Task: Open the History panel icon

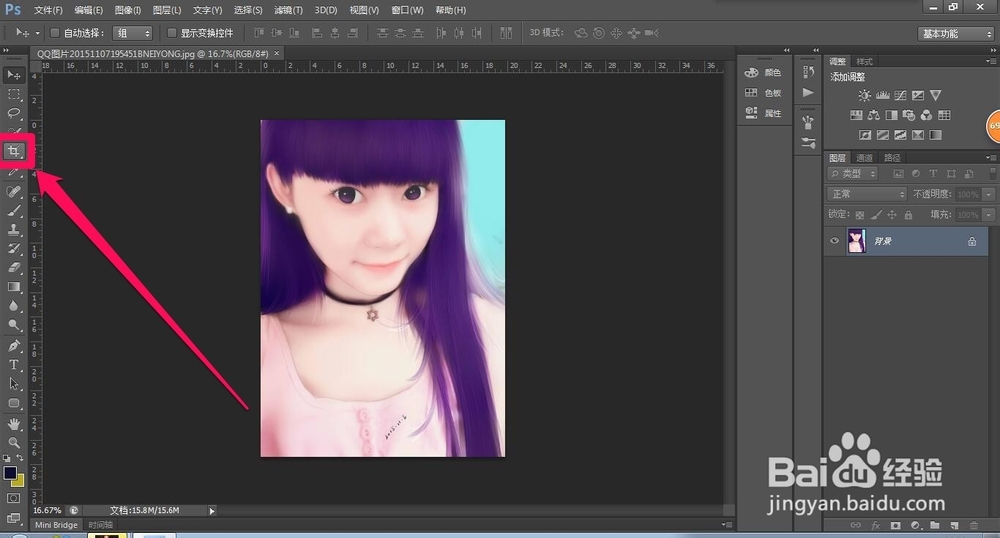Action: (x=808, y=72)
